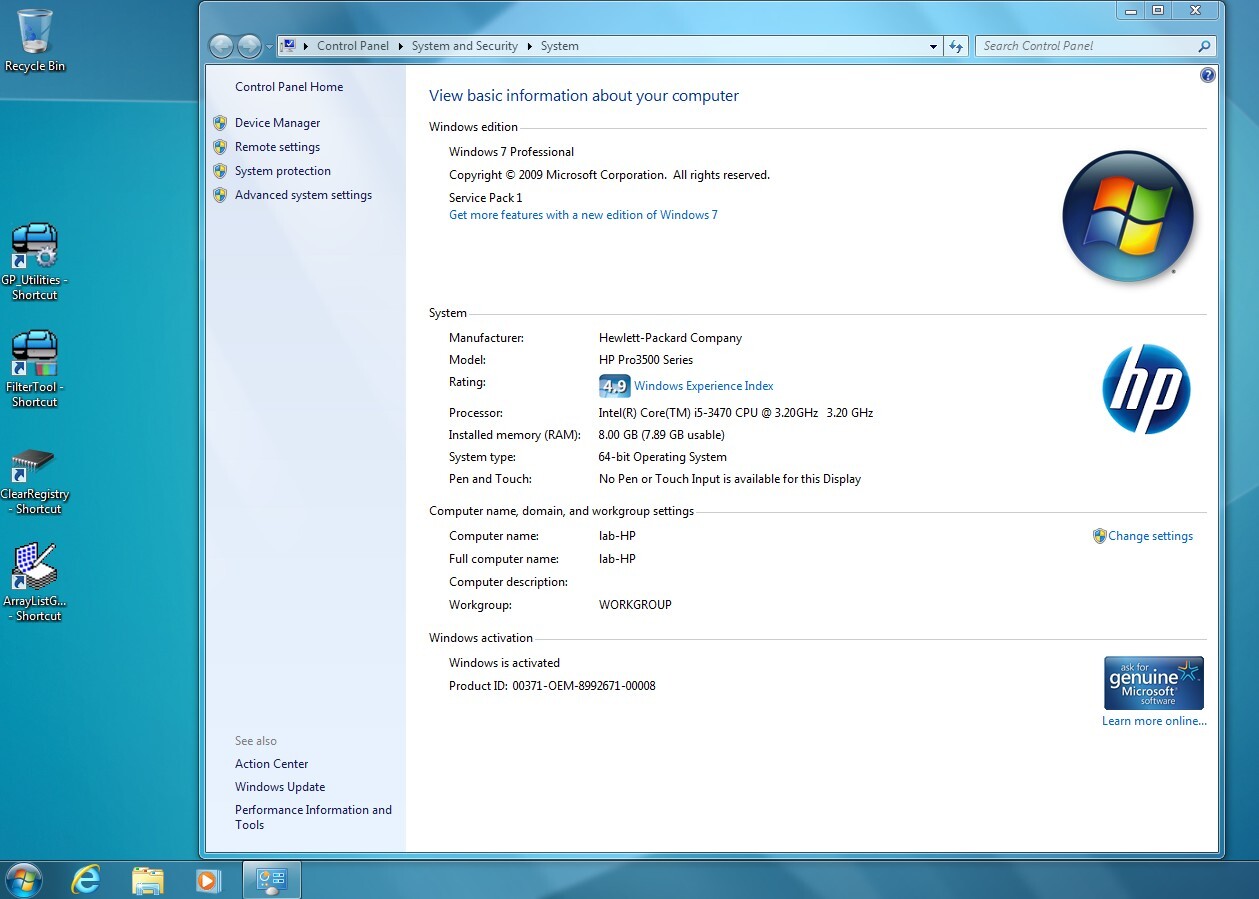Click the WORKGROUP value

(635, 605)
